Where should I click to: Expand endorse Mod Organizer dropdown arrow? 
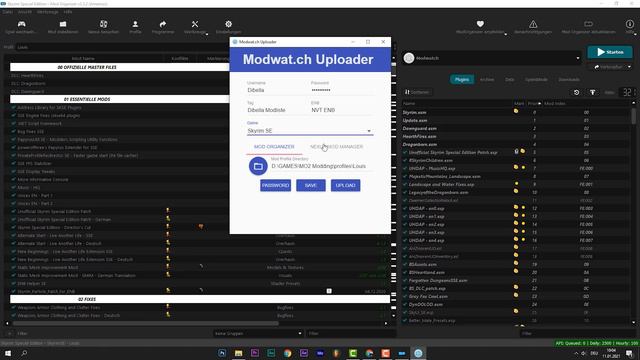click(x=506, y=34)
